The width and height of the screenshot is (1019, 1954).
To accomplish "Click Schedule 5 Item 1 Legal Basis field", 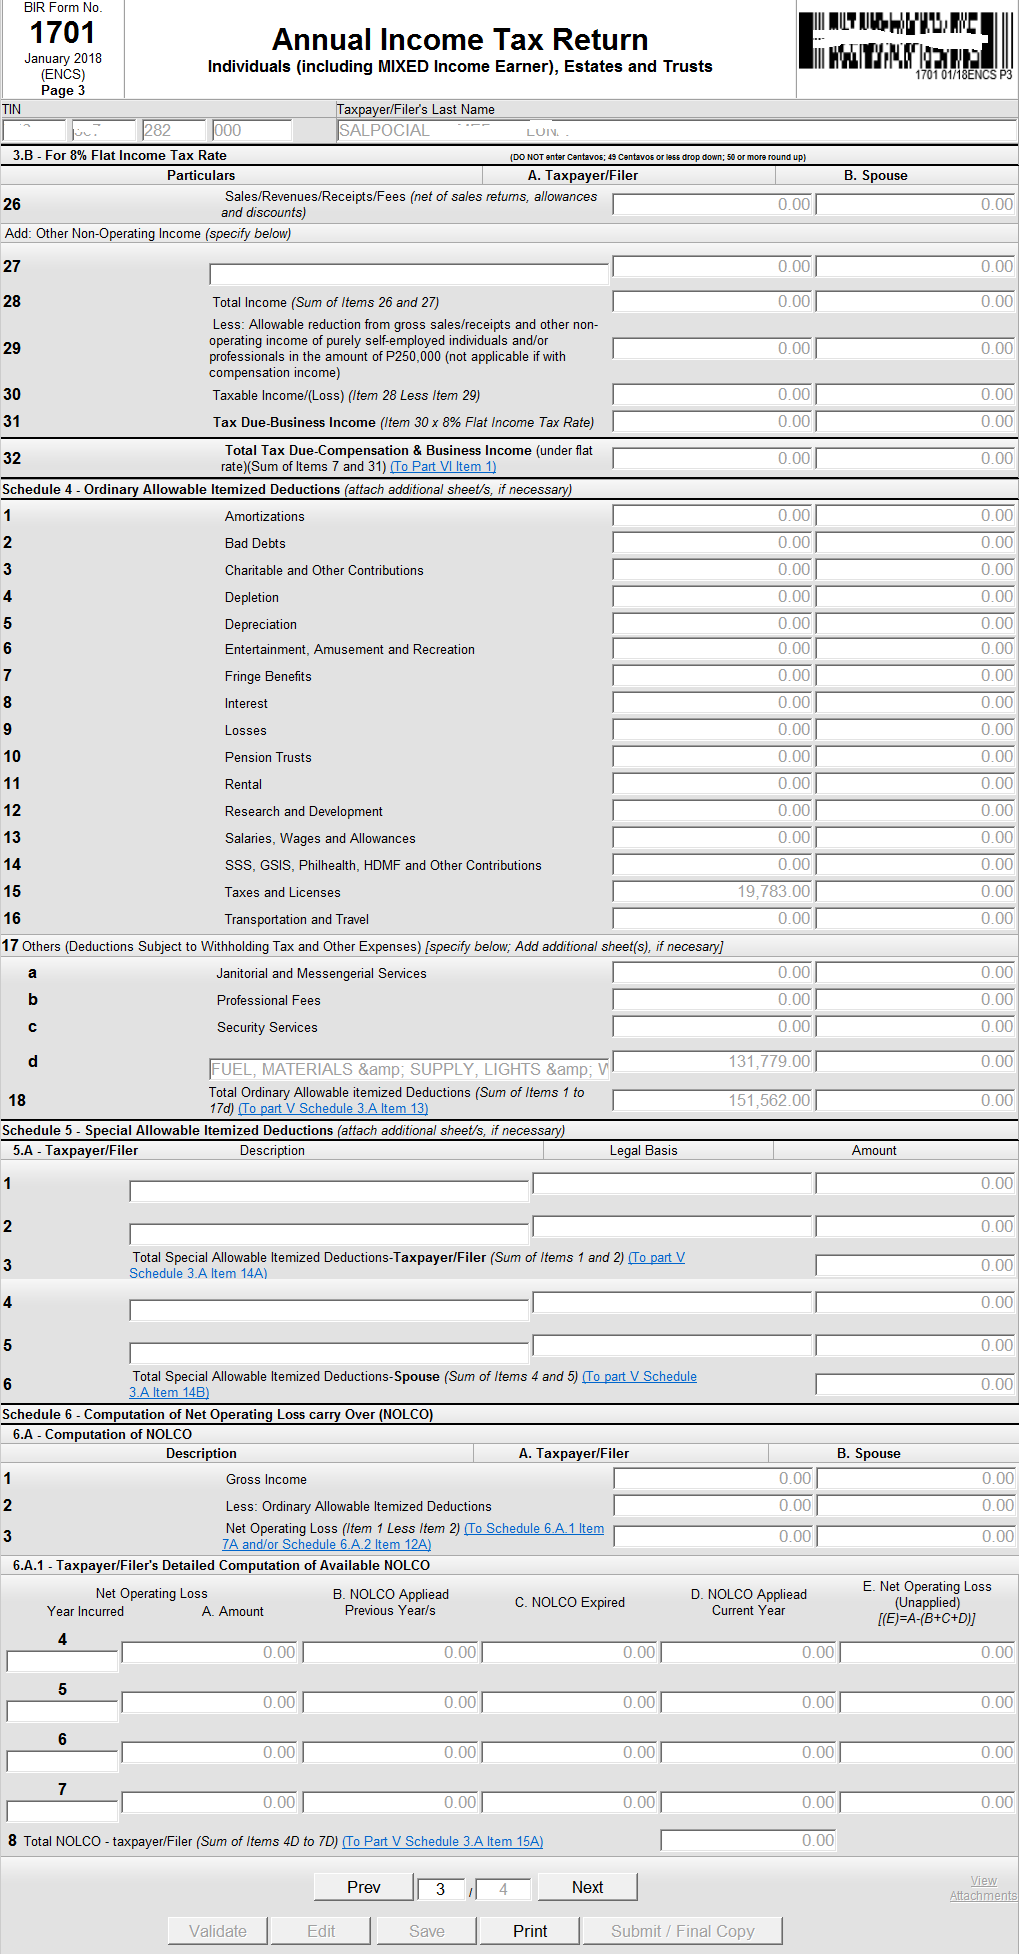I will 672,1184.
